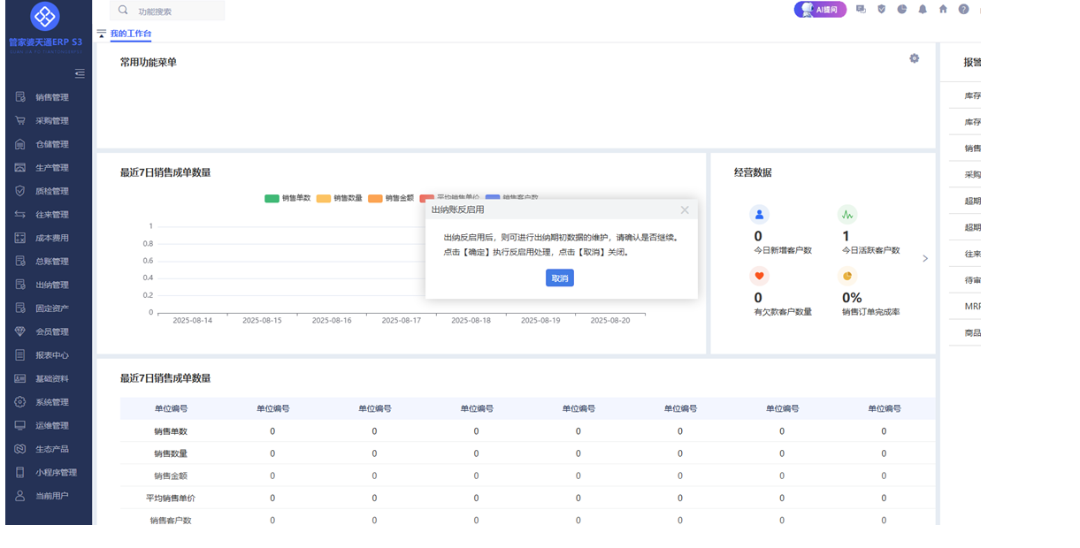Click the 今日新增客户数 card
Screen dimensions: 1080x548
pos(782,231)
